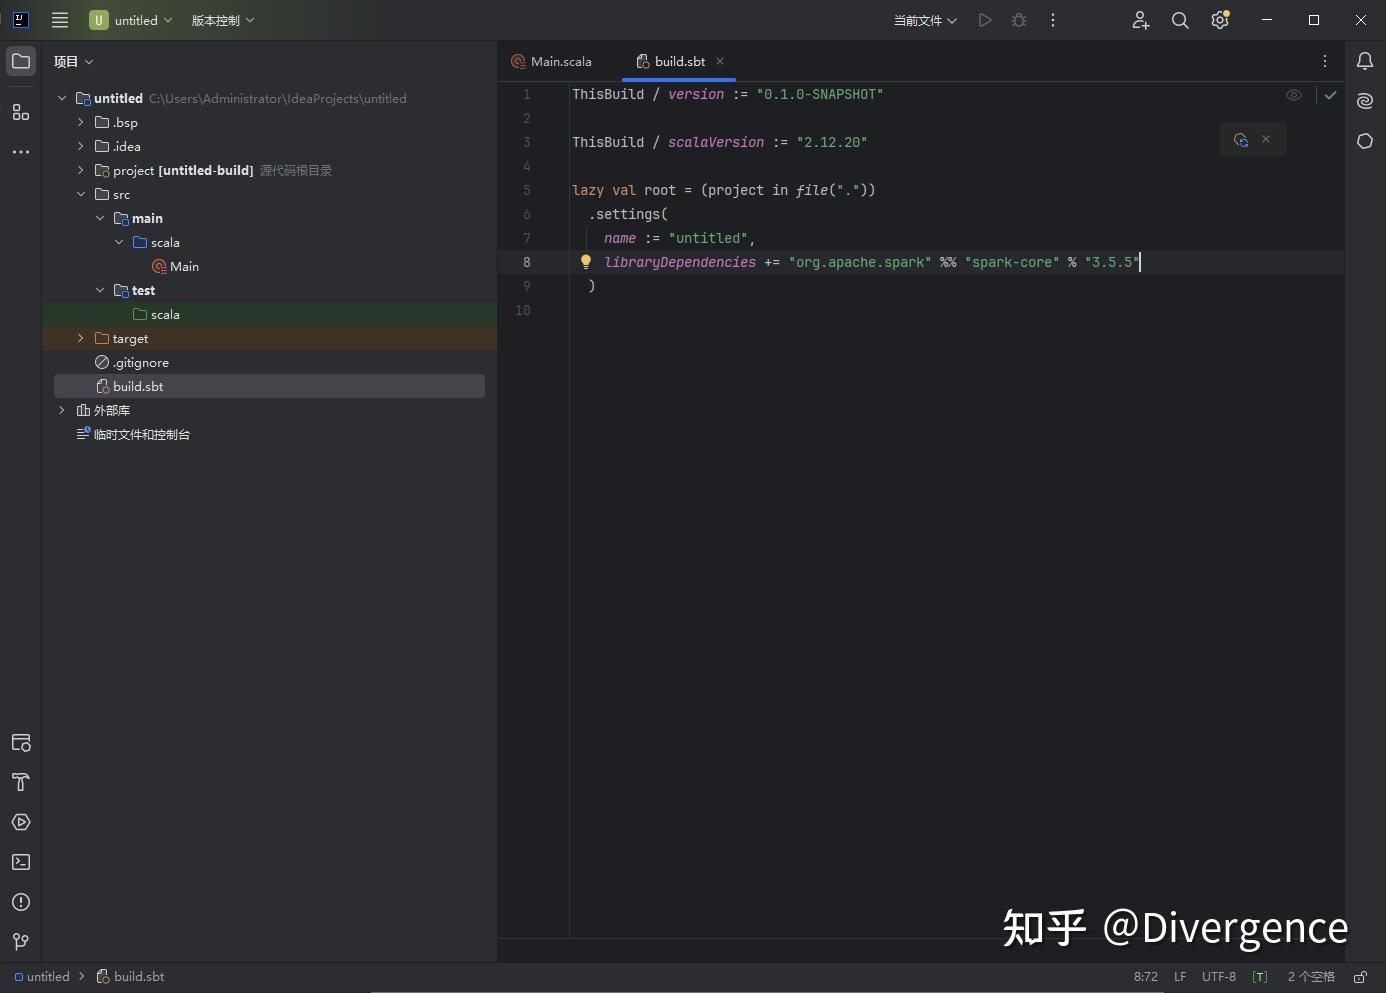Open the Version Control tool window

(20, 941)
